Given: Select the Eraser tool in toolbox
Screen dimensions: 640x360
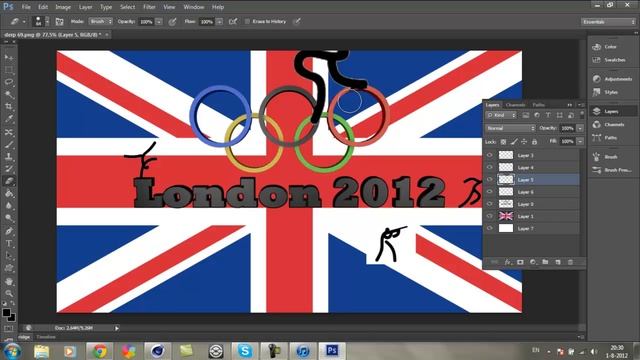Looking at the screenshot, I should pos(9,181).
